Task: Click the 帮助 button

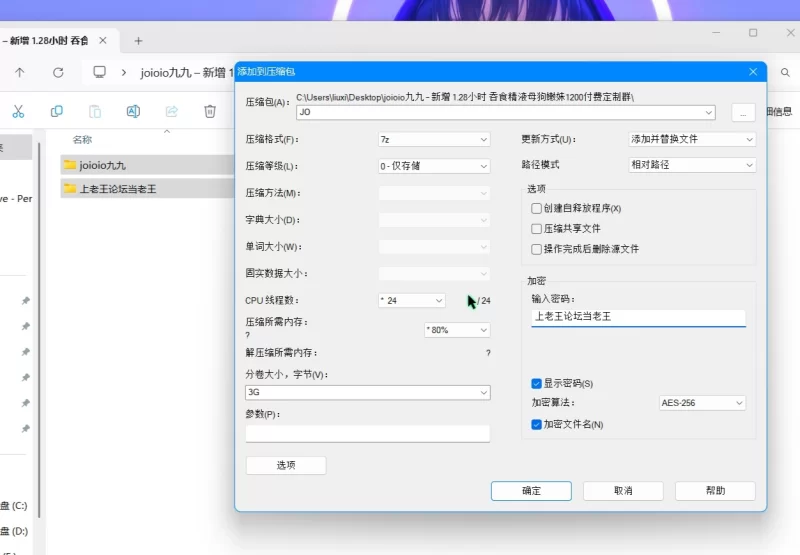Action: [715, 491]
